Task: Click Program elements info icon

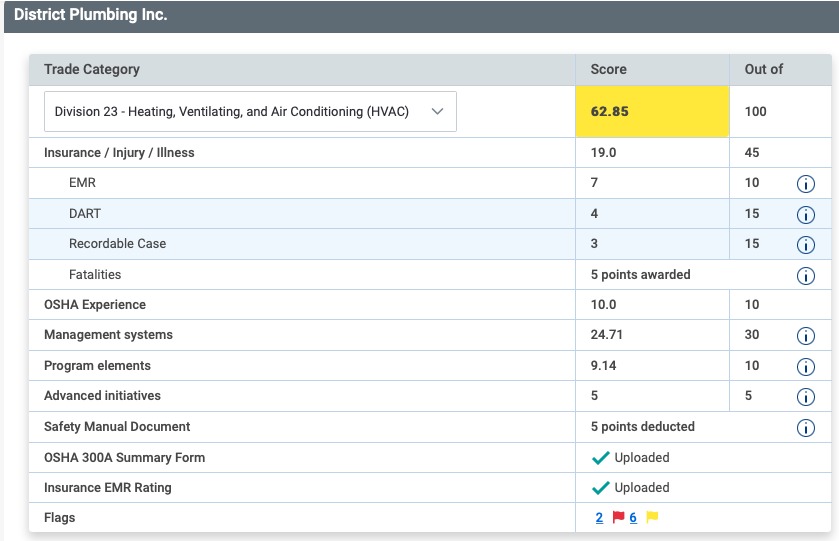Action: 805,367
